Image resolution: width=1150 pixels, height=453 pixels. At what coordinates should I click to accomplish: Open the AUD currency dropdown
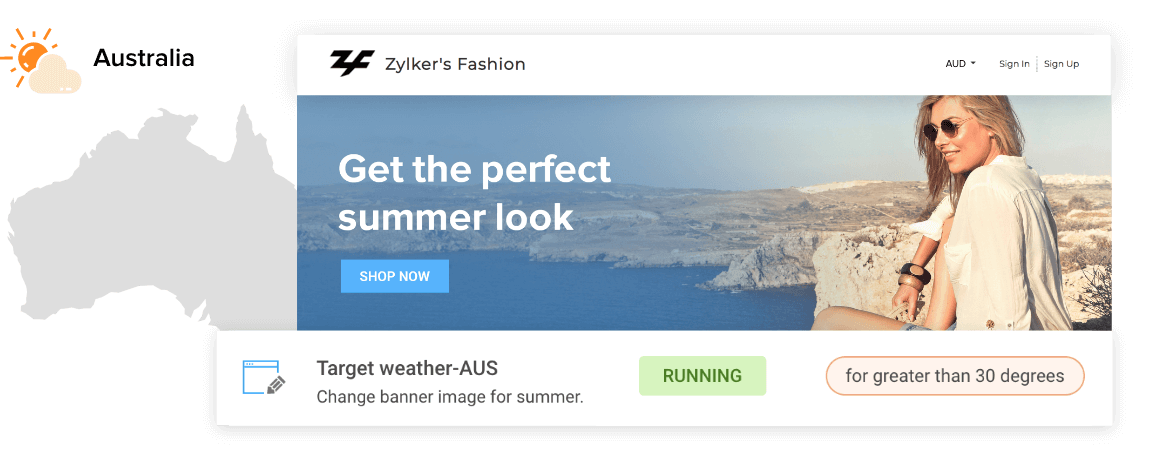click(960, 64)
